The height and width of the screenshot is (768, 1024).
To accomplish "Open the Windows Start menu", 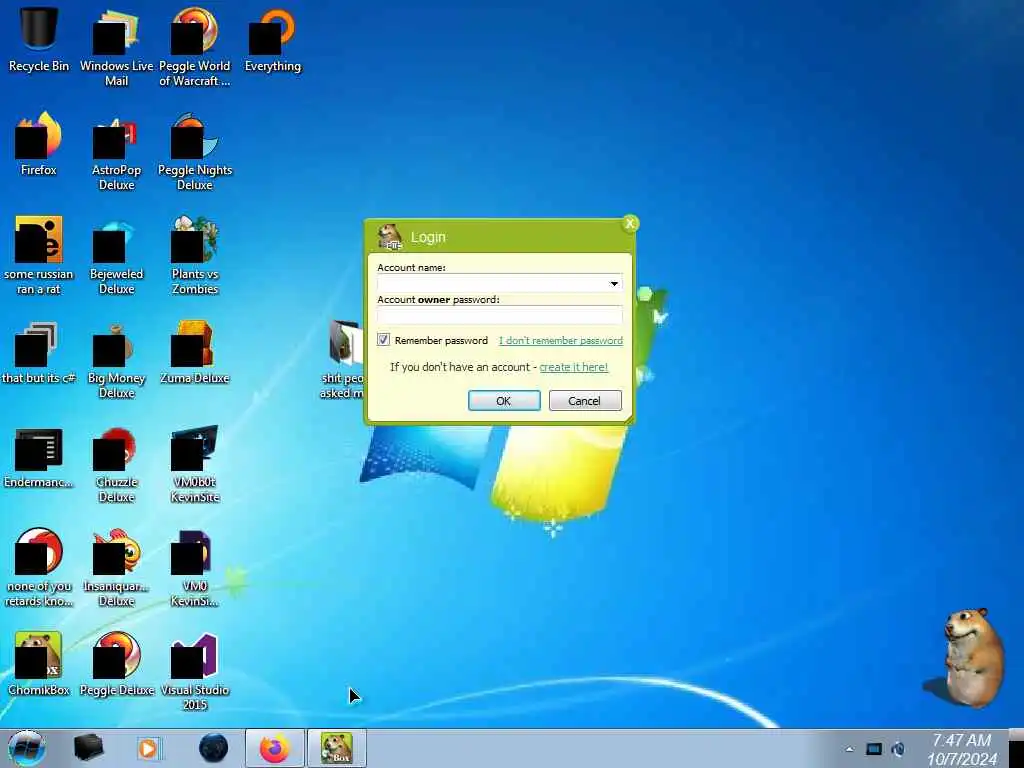I will pos(26,748).
